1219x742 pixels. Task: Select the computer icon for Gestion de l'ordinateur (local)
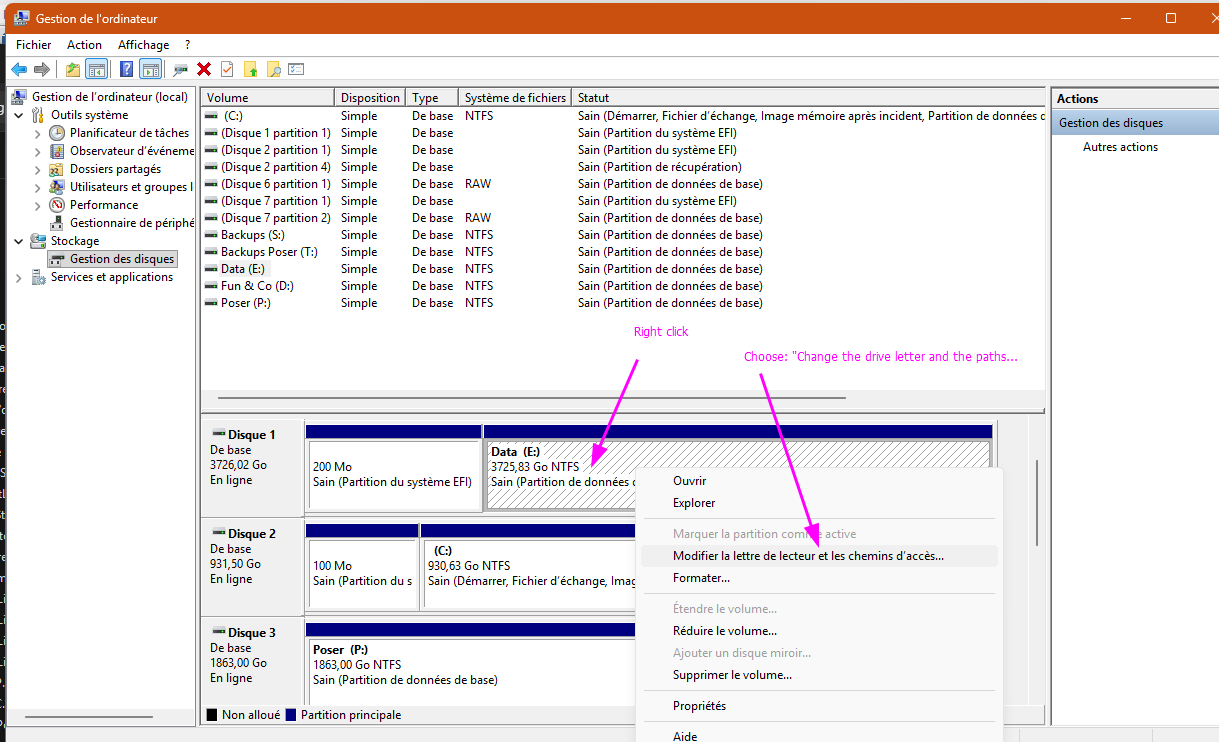pos(20,97)
